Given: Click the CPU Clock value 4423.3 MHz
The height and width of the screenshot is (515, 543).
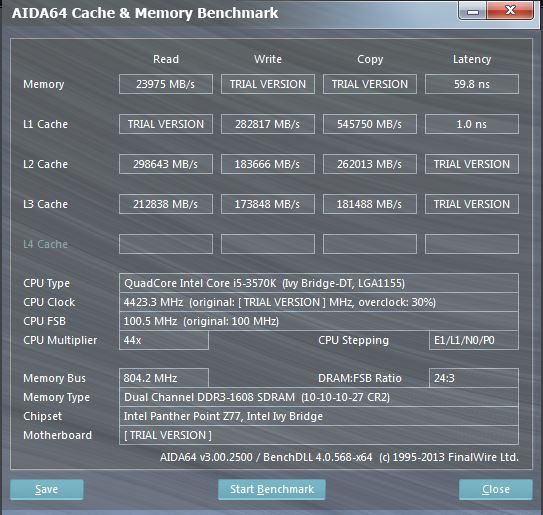Looking at the screenshot, I should [319, 302].
